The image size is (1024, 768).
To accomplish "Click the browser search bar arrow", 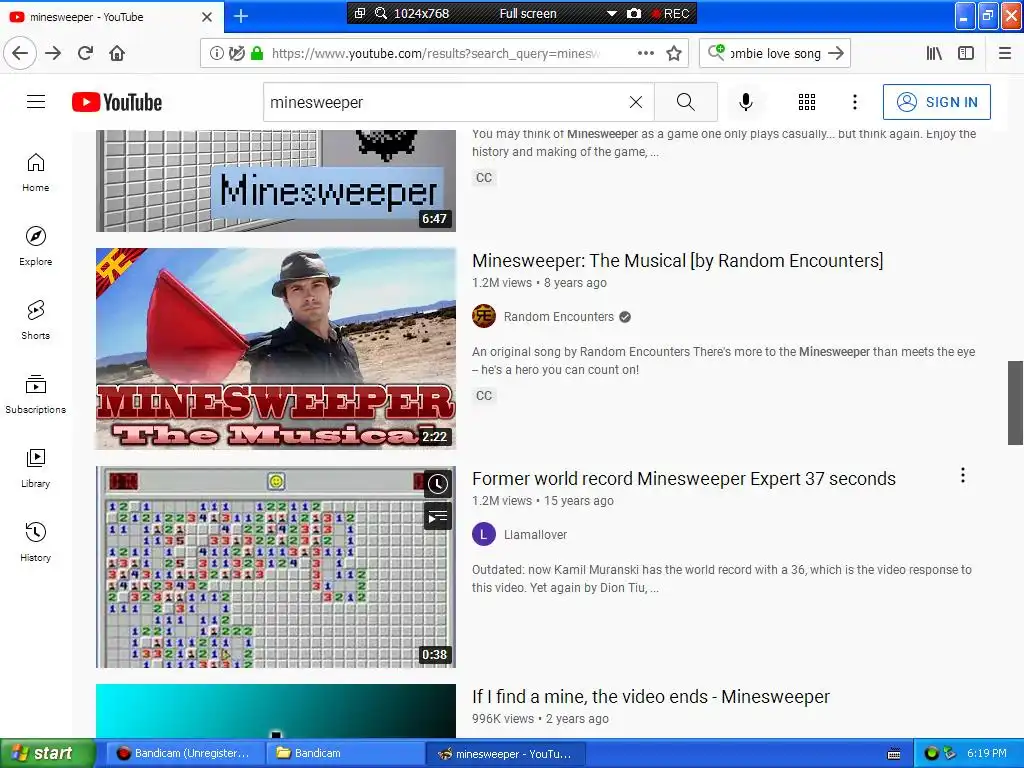I will [x=836, y=53].
